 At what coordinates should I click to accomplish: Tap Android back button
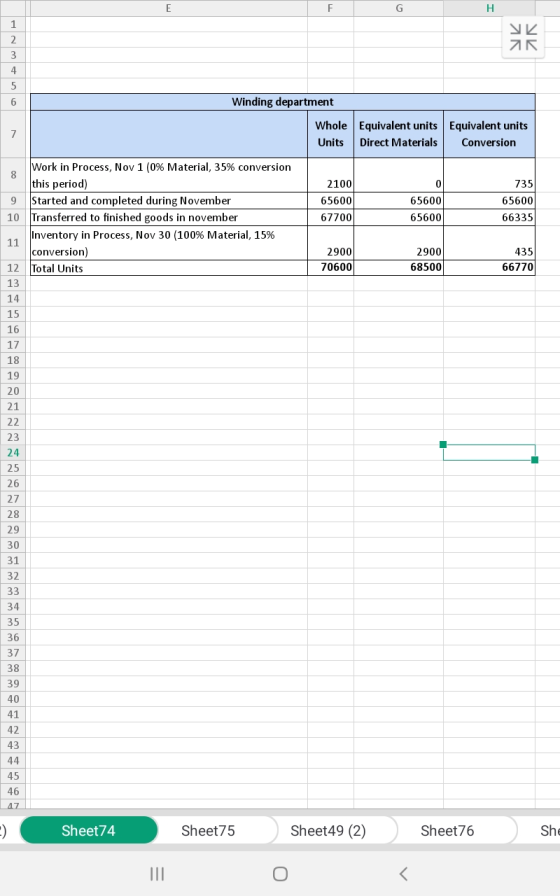coord(403,873)
